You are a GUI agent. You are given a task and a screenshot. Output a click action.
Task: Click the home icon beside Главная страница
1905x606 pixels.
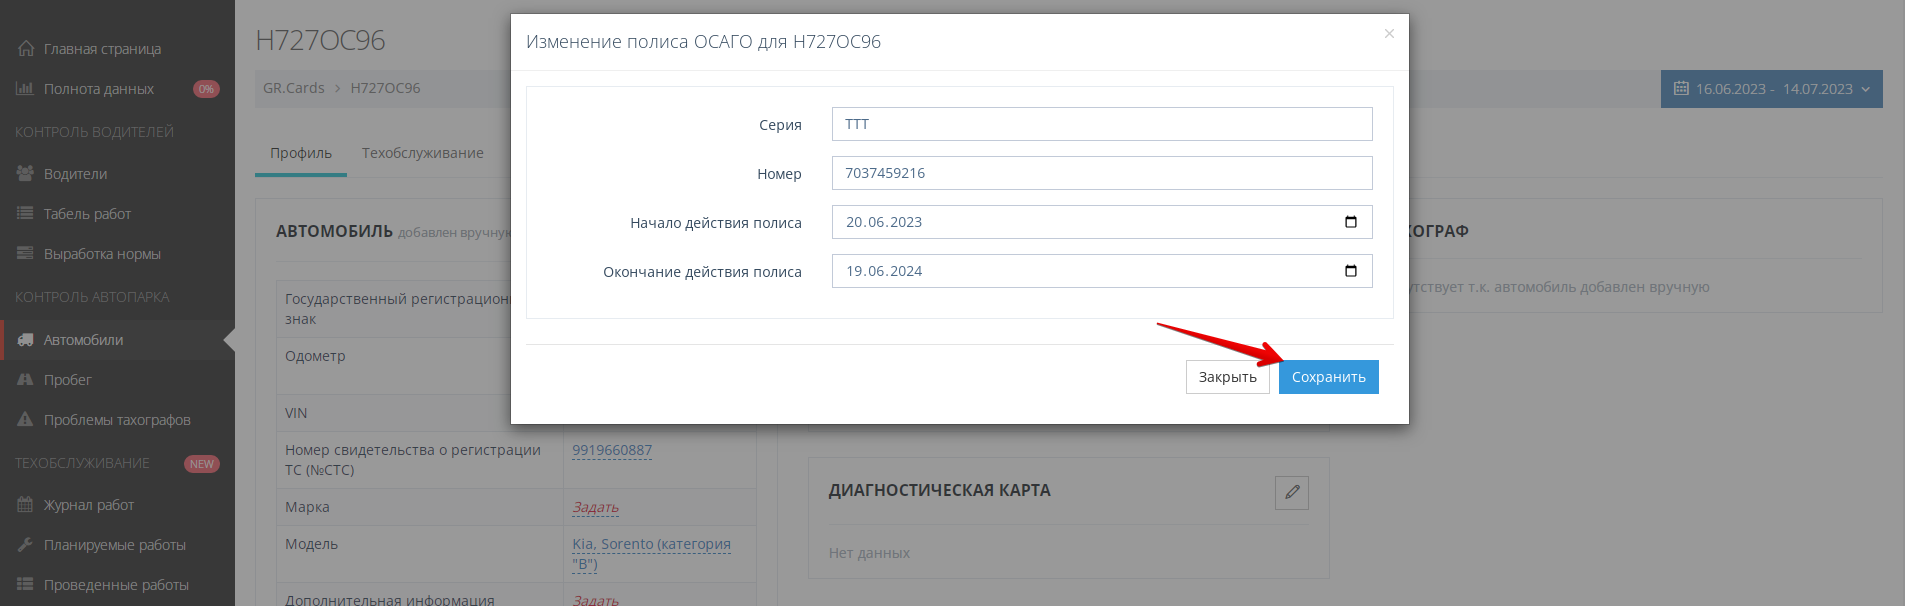coord(25,49)
